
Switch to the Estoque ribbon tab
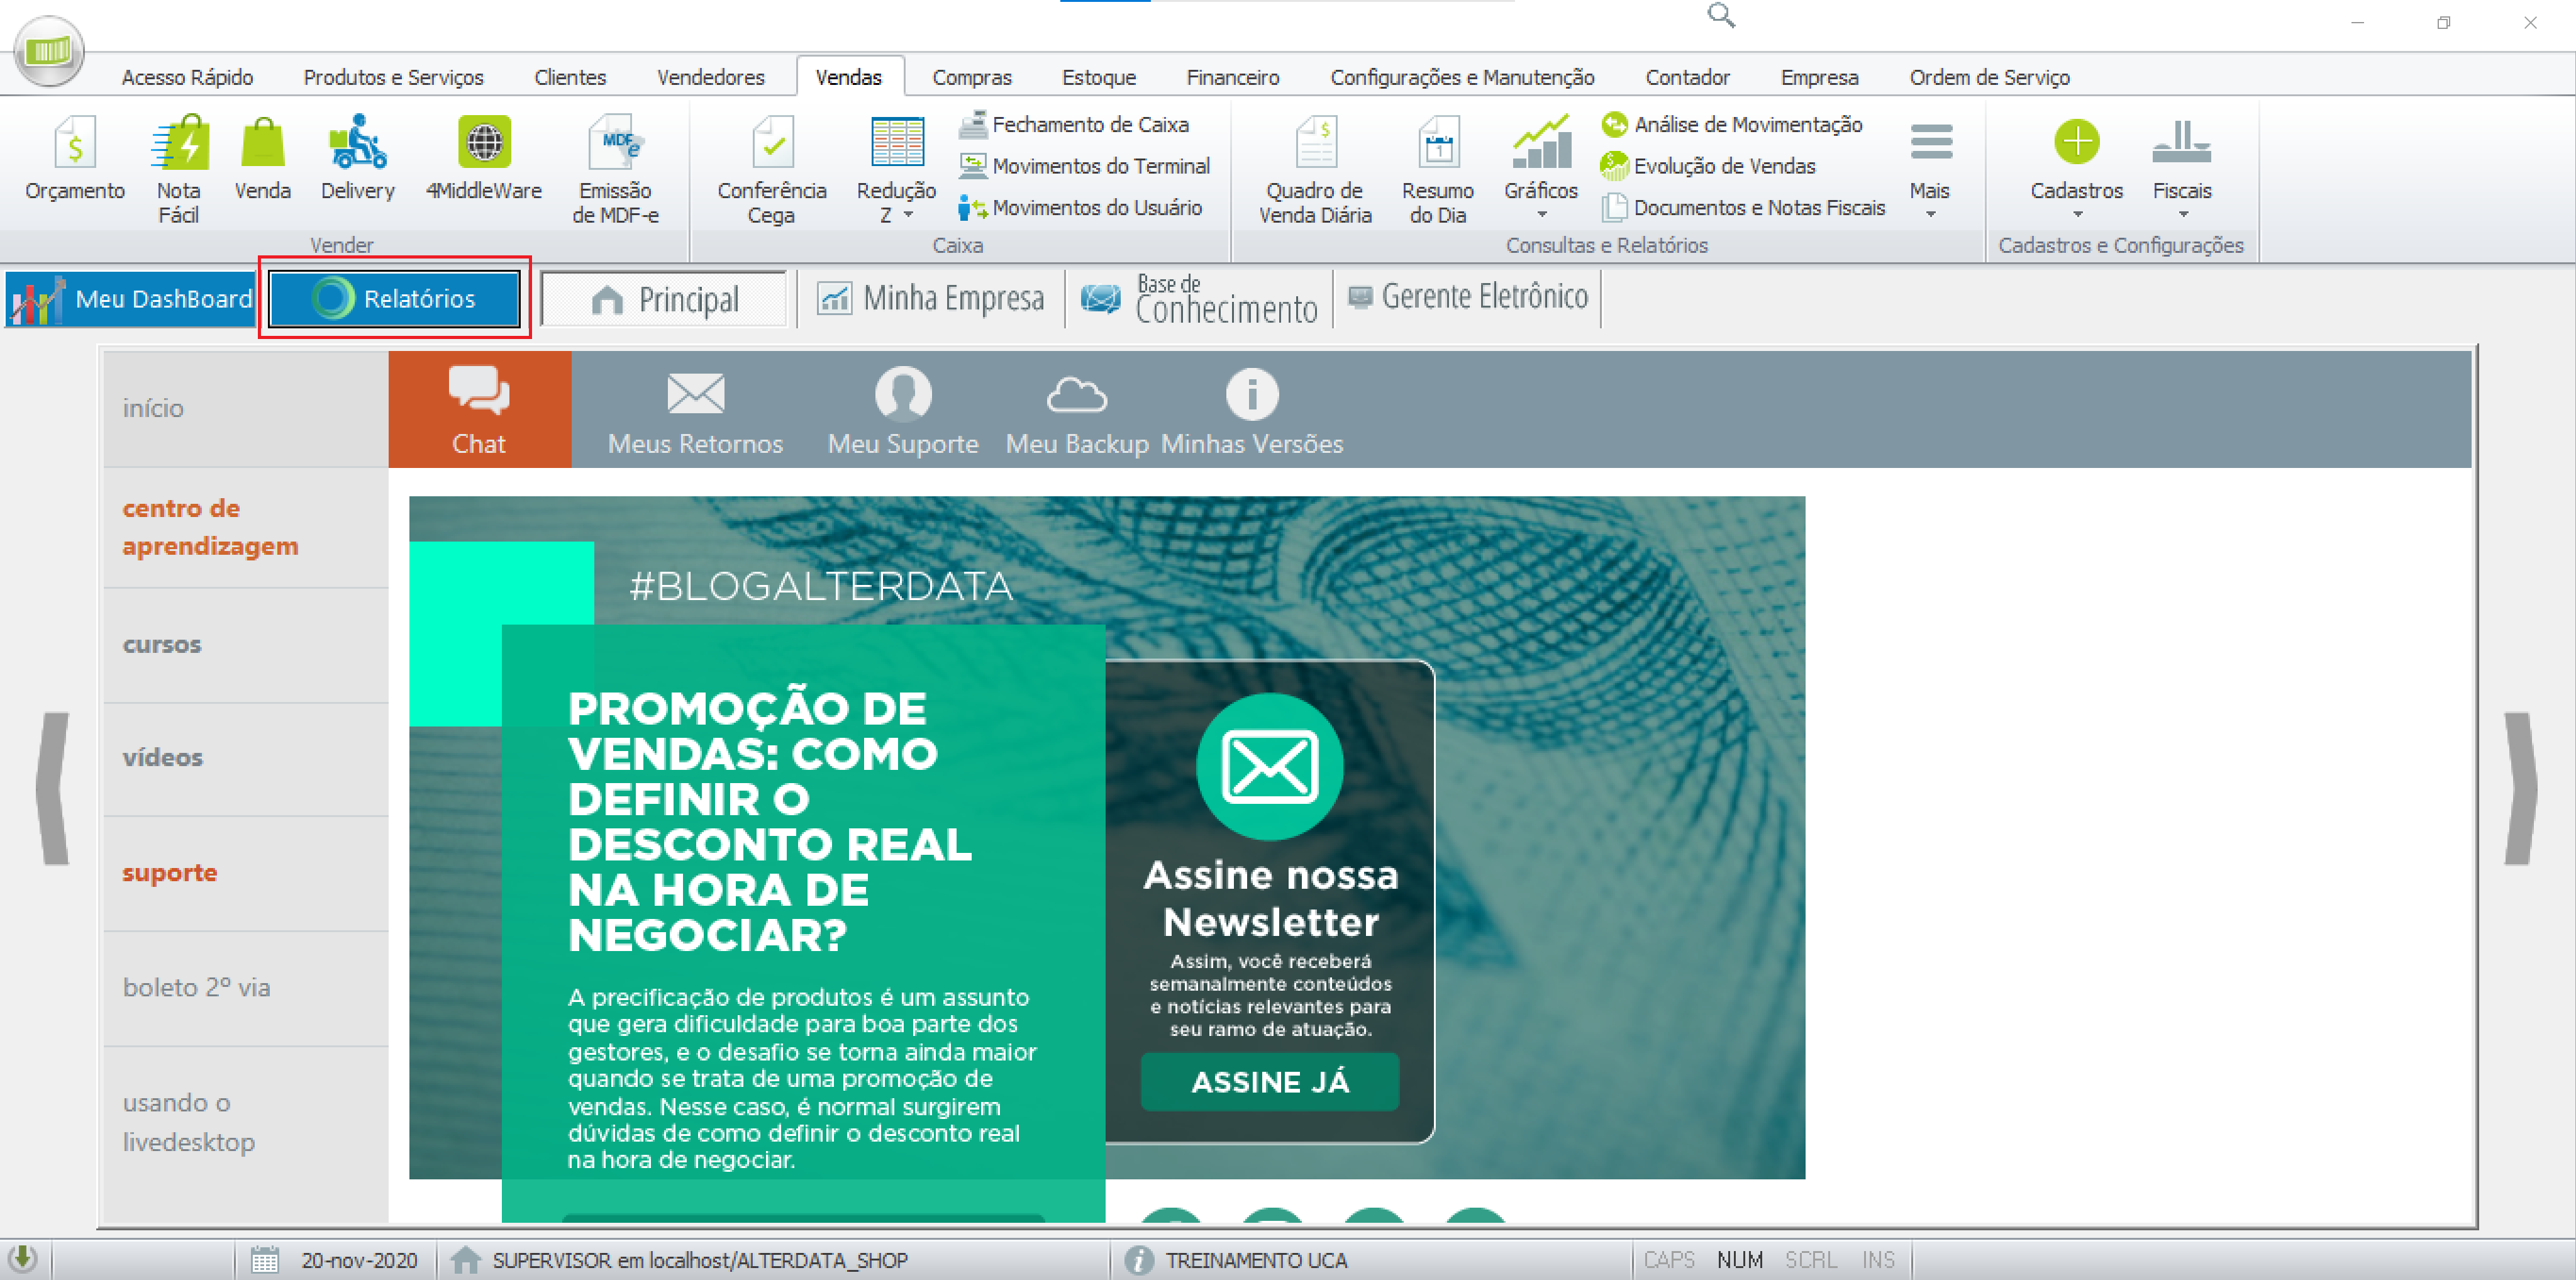point(1098,77)
